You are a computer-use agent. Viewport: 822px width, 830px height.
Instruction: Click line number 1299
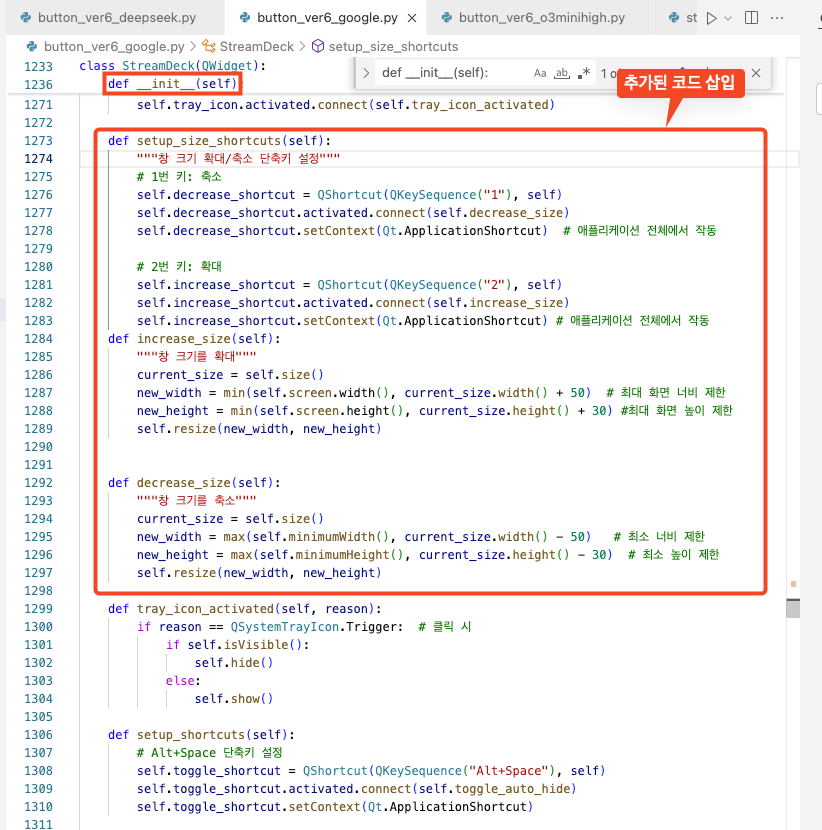[39, 609]
